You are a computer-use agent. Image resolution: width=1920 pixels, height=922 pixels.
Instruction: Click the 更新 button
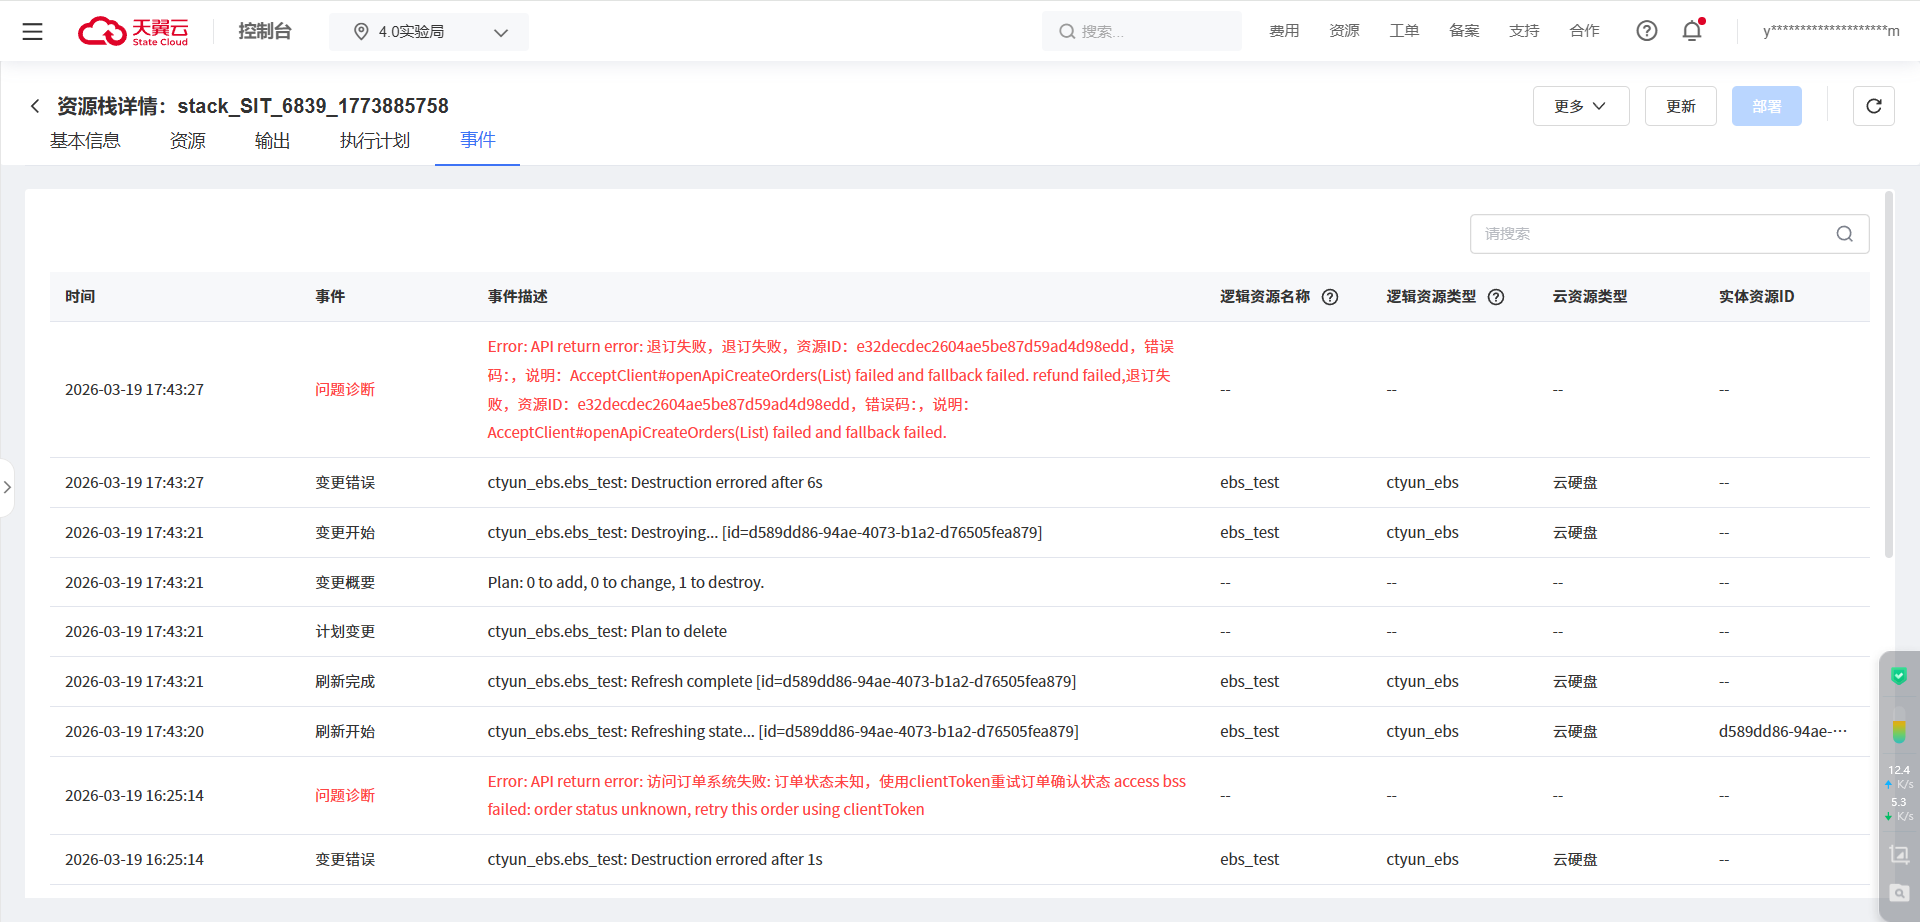(x=1681, y=106)
